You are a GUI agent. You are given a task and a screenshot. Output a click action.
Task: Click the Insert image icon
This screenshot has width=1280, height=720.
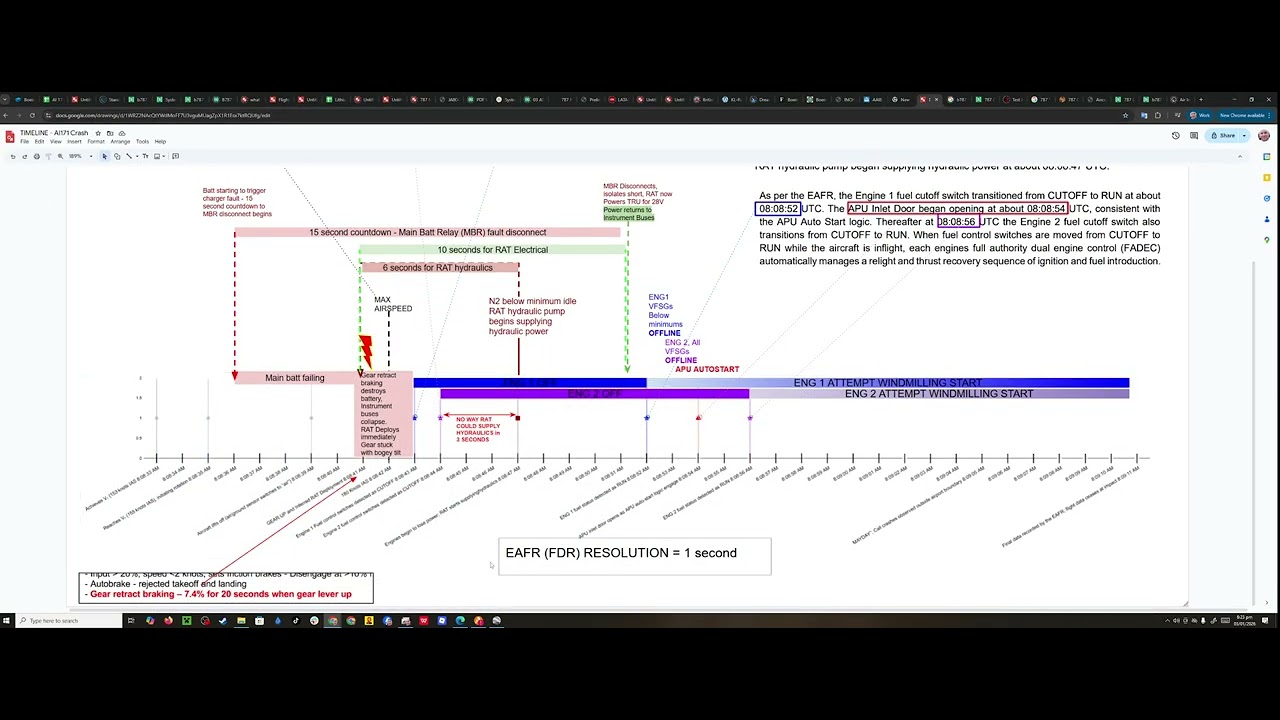coord(157,156)
